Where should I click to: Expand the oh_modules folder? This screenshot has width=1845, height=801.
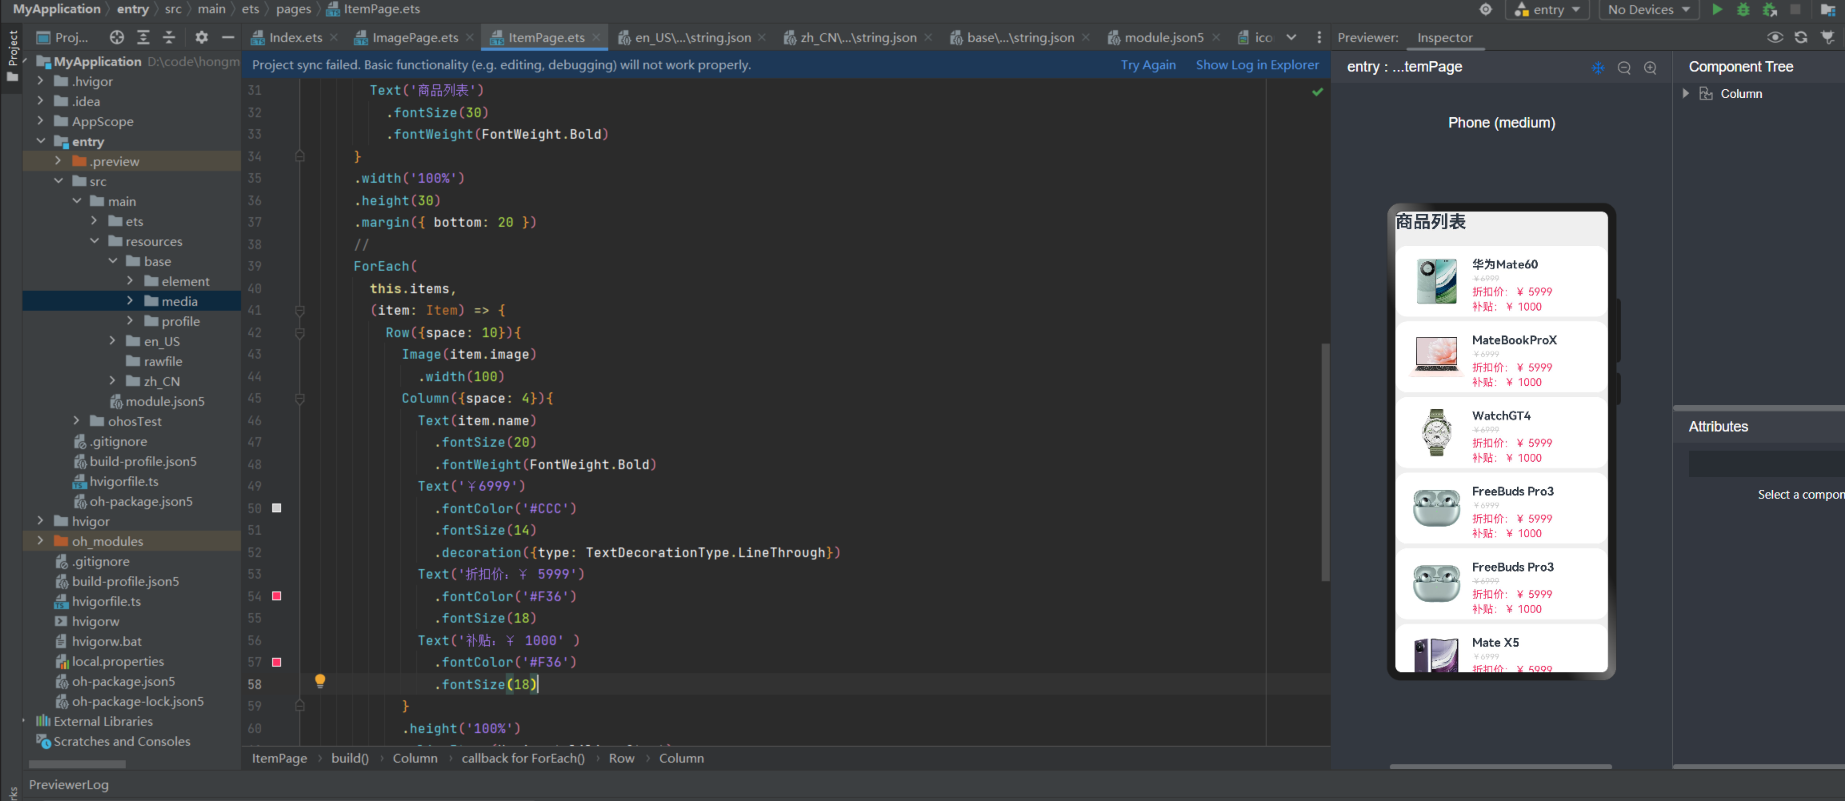40,541
